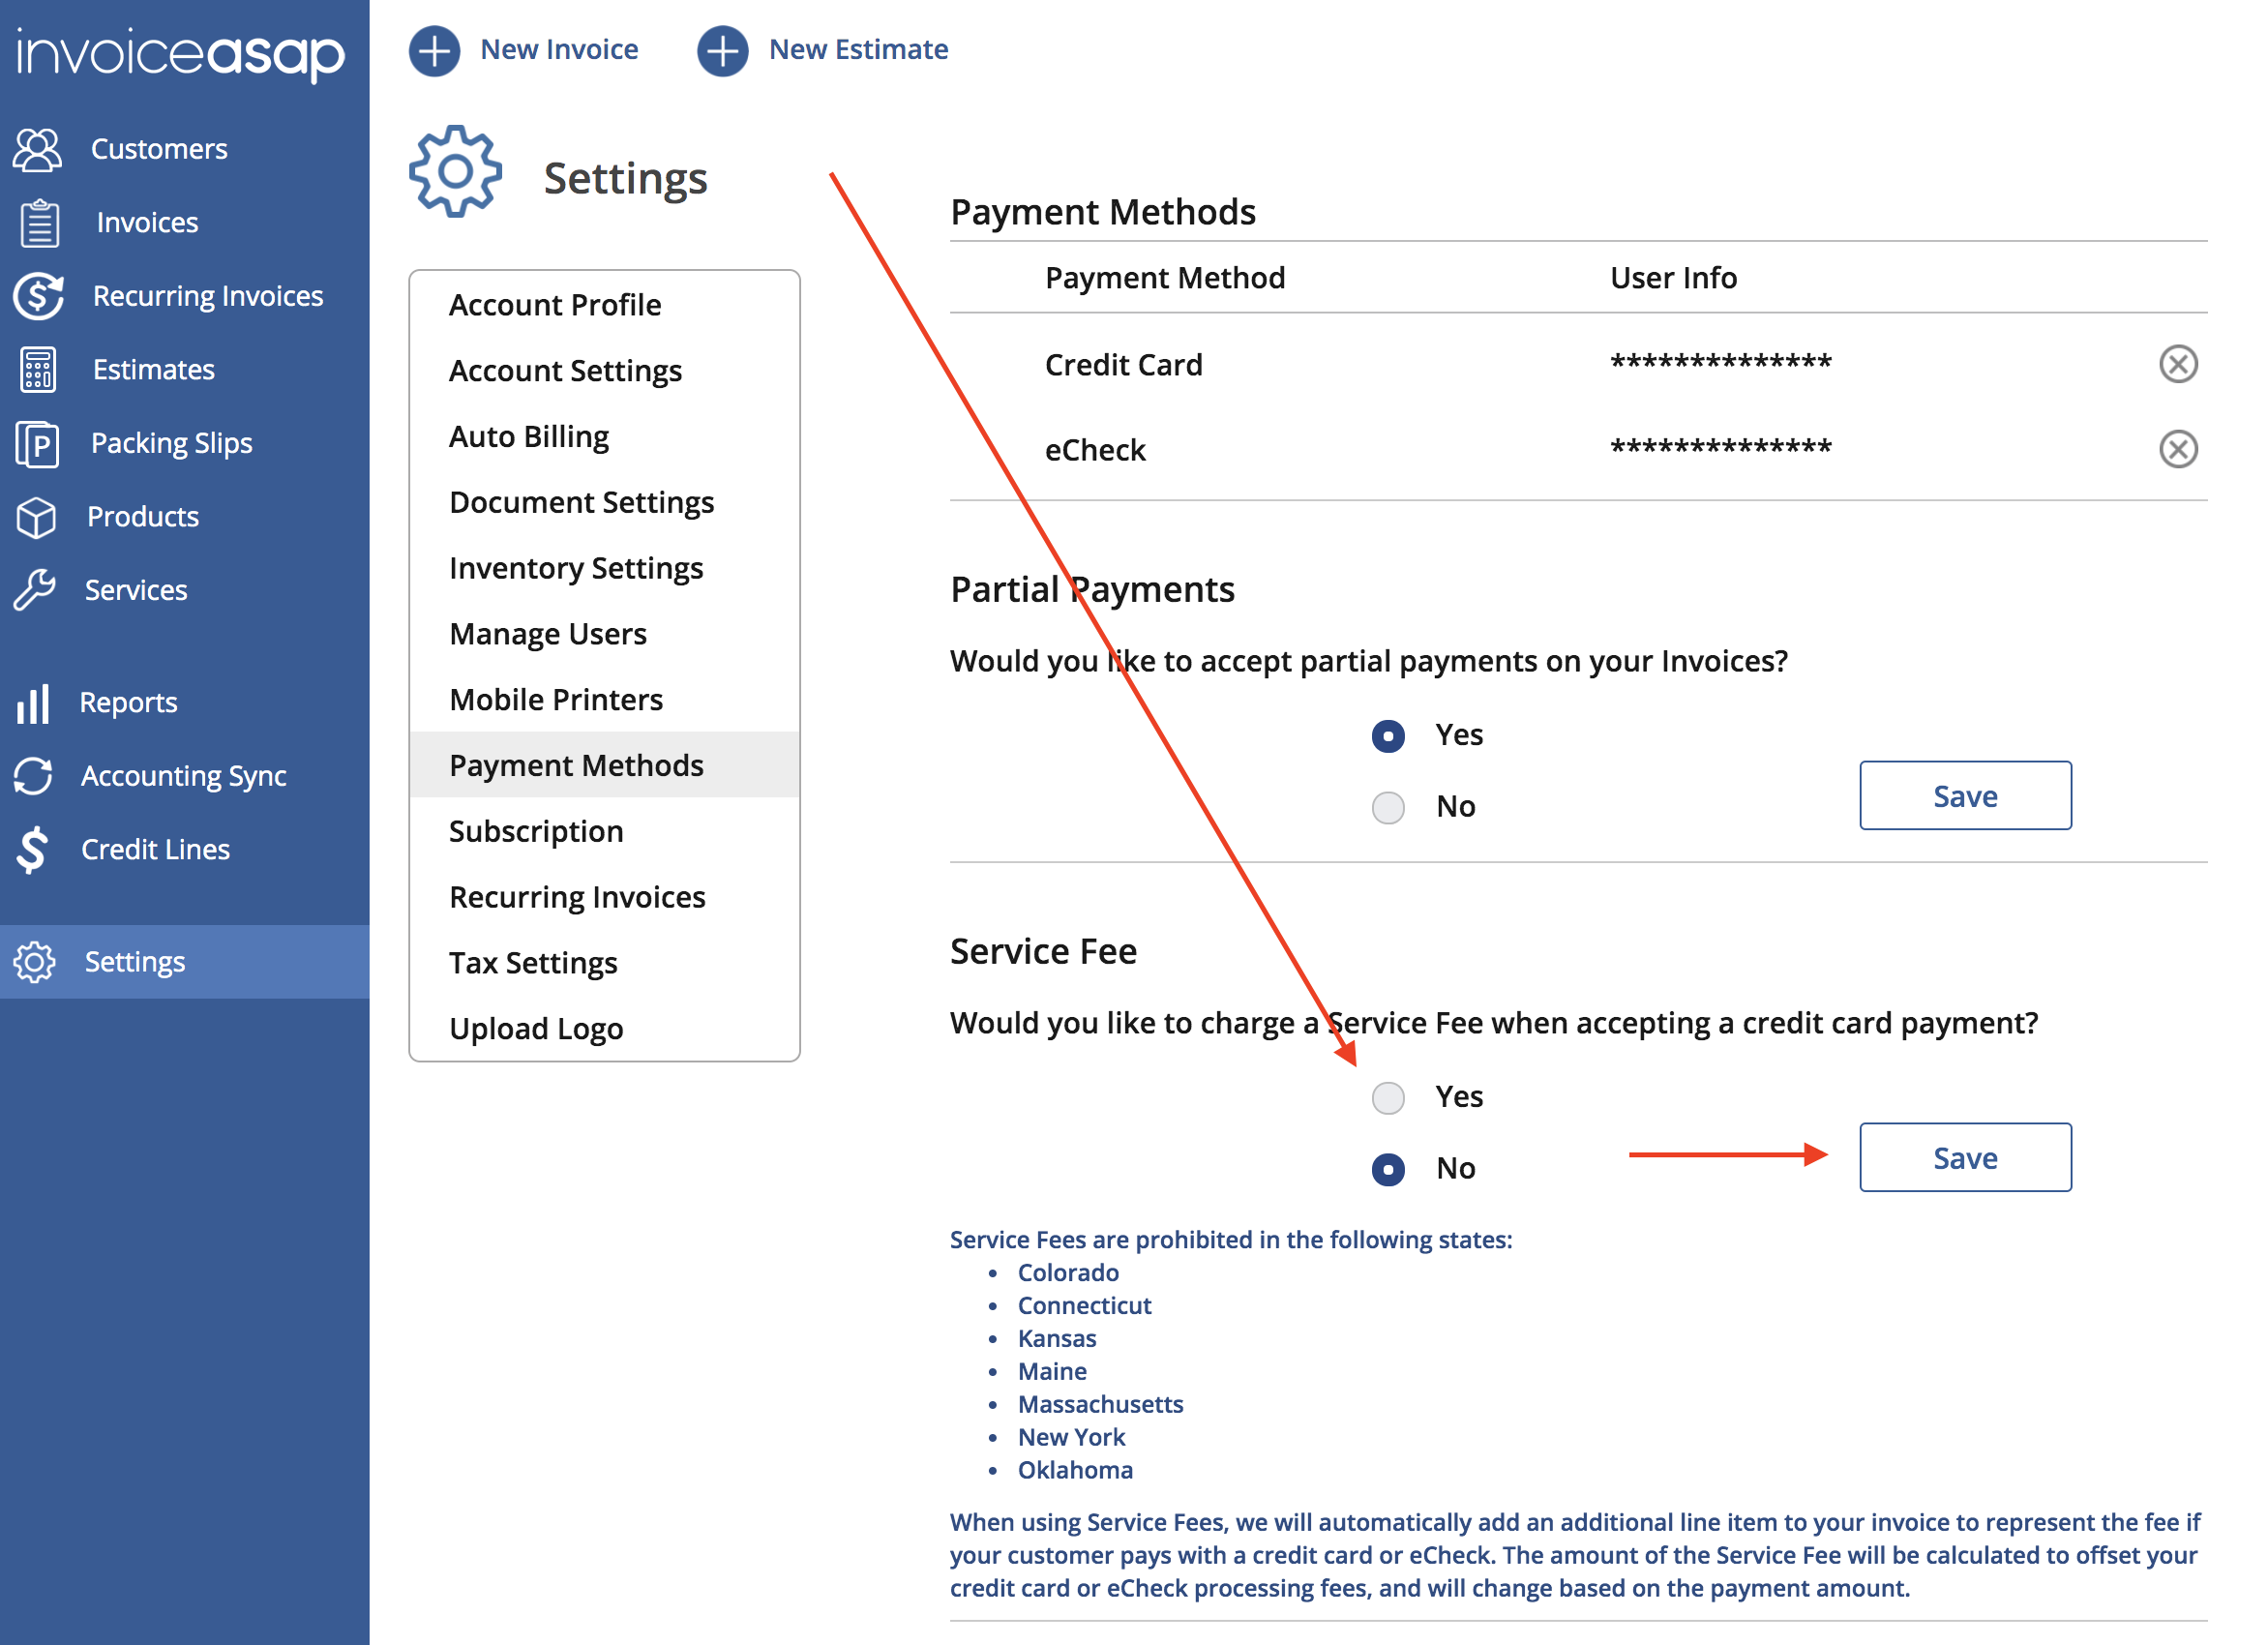Viewport: 2268px width, 1645px height.
Task: Save the Service Fee setting
Action: (x=1964, y=1157)
